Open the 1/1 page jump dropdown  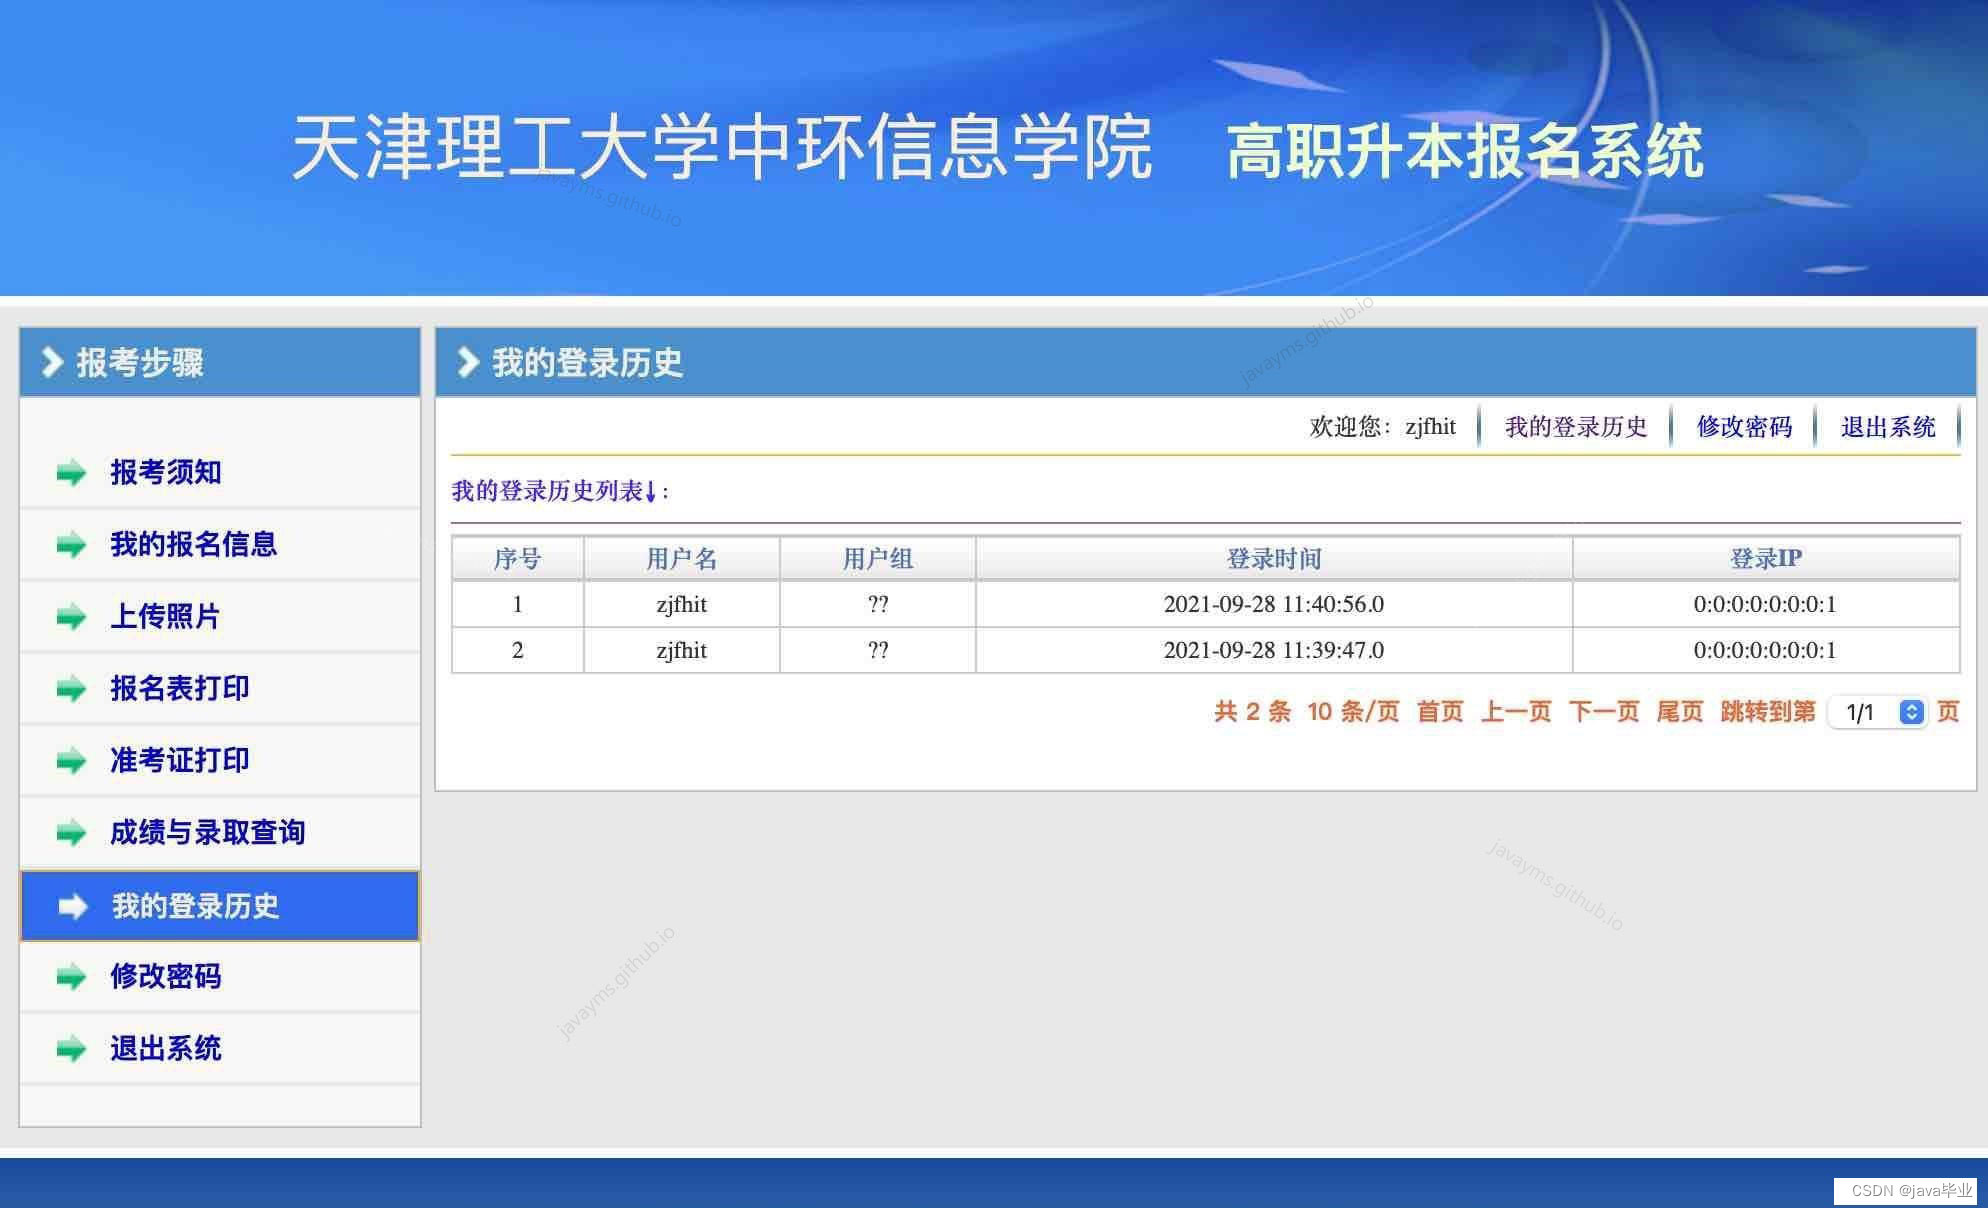coord(1876,712)
